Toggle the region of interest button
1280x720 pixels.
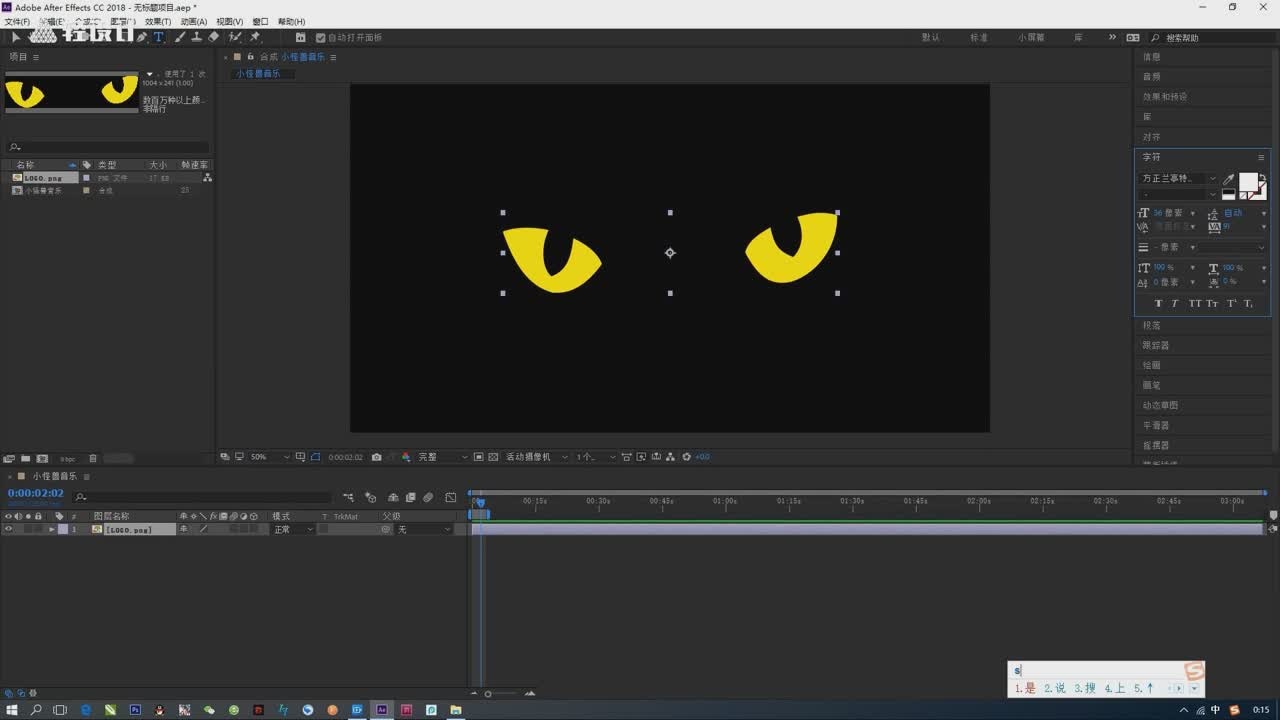point(479,457)
